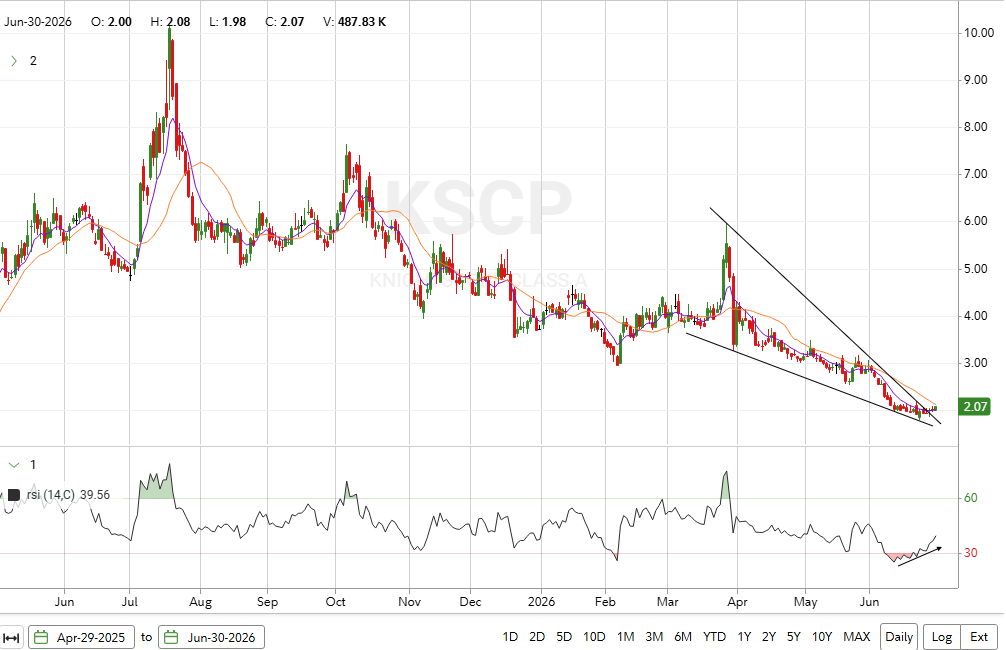Switch to the 1Y range
1006x650 pixels.
click(x=744, y=637)
